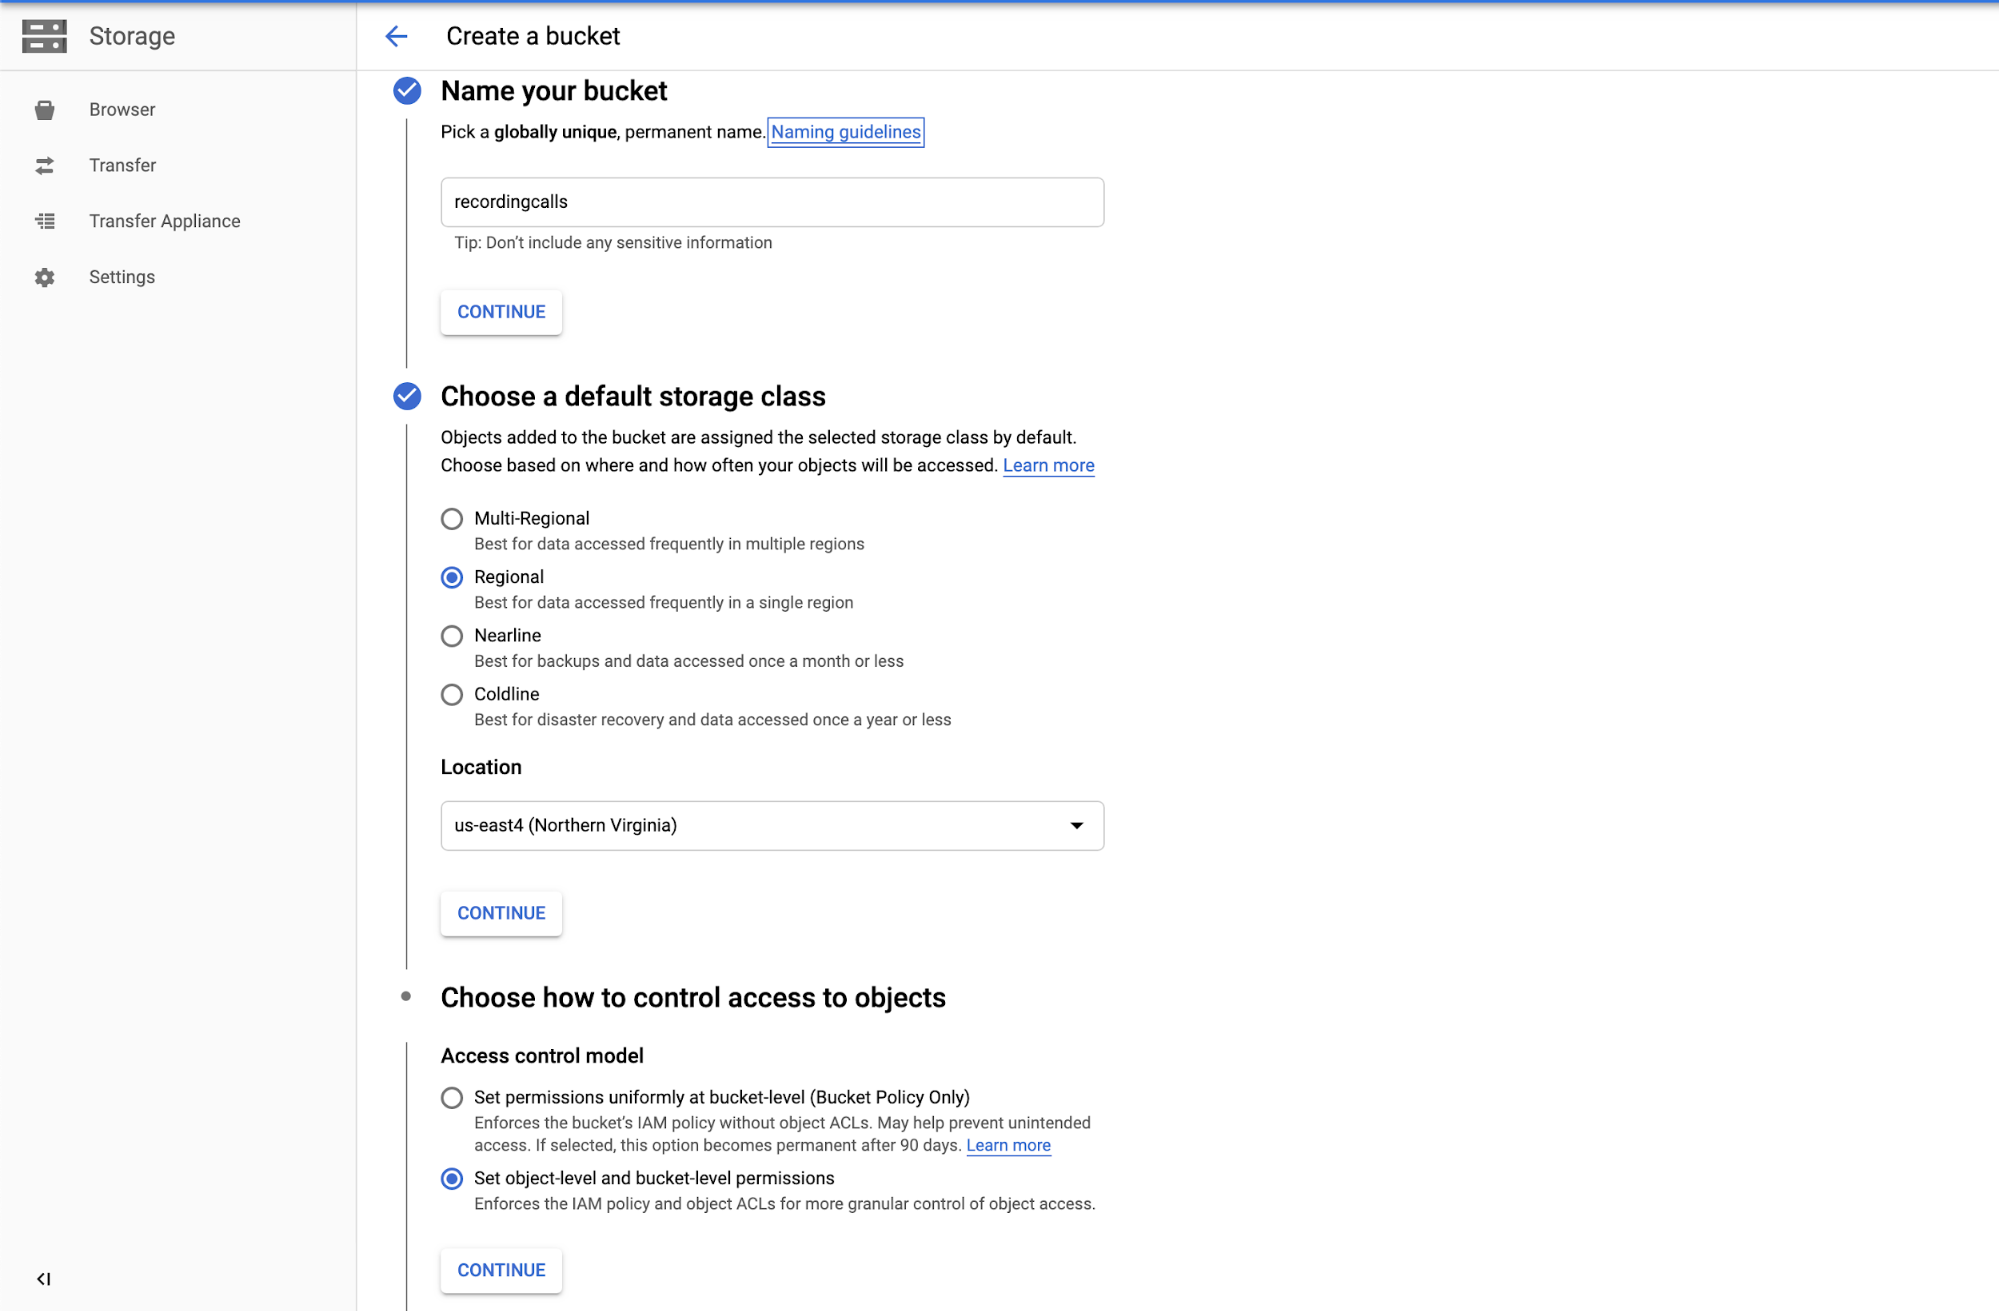Click the Transfer arrows icon
This screenshot has height=1312, width=1999.
pos(44,166)
